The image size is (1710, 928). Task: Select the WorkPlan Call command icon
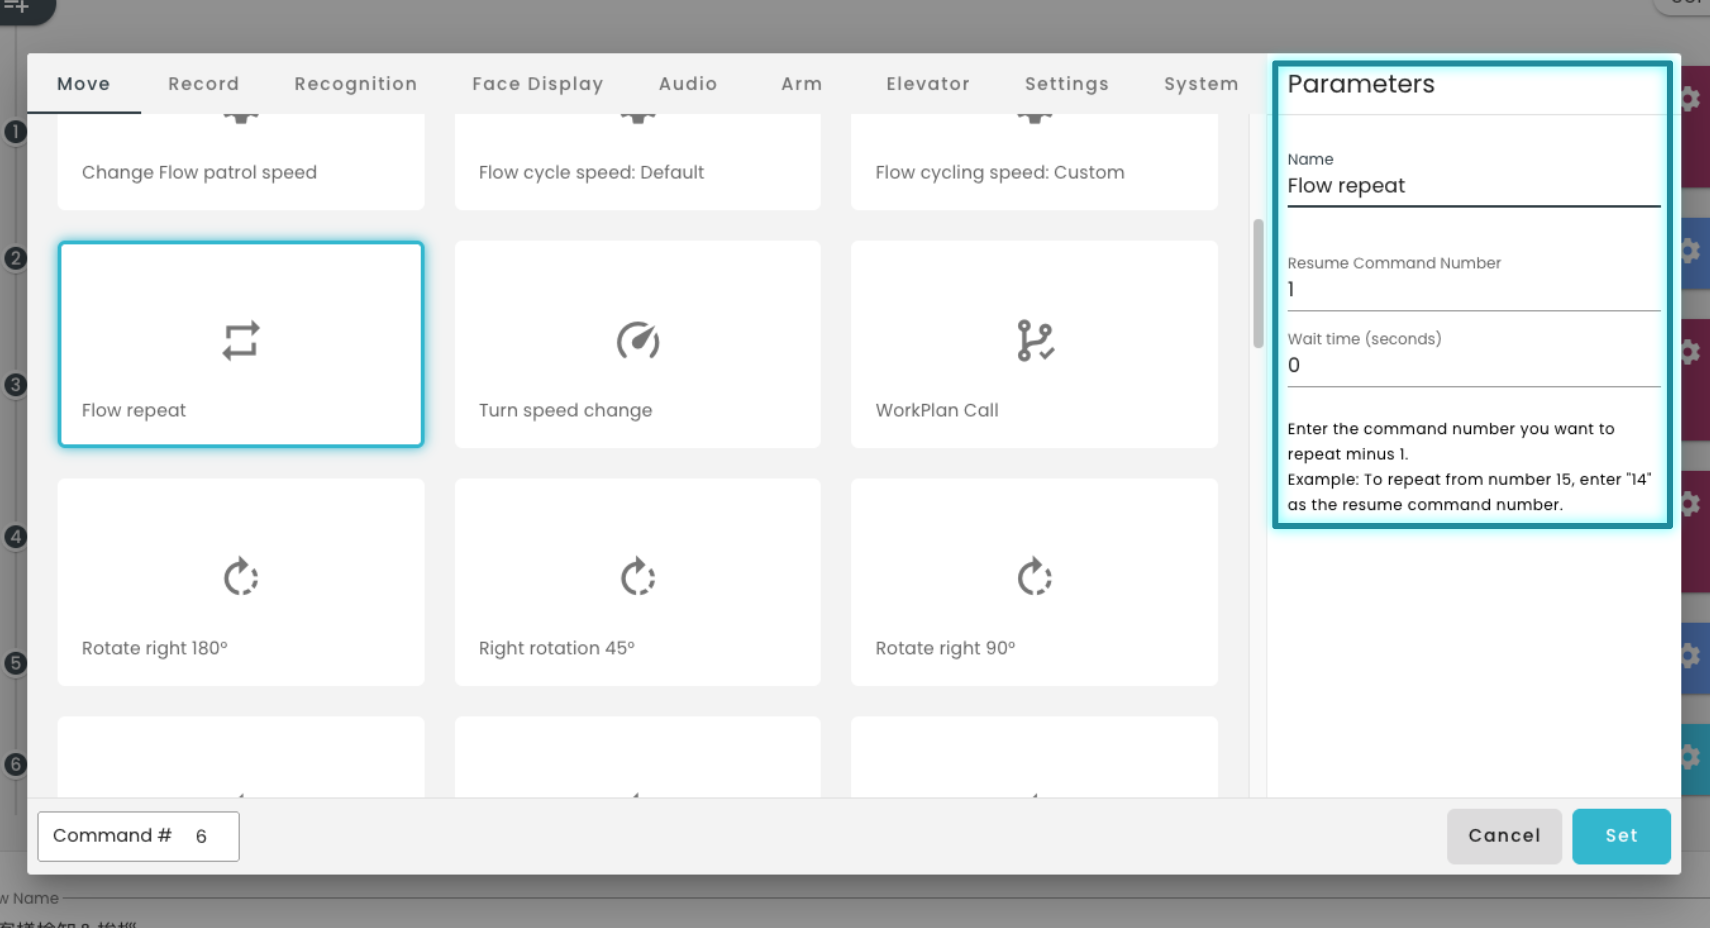pyautogui.click(x=1034, y=342)
